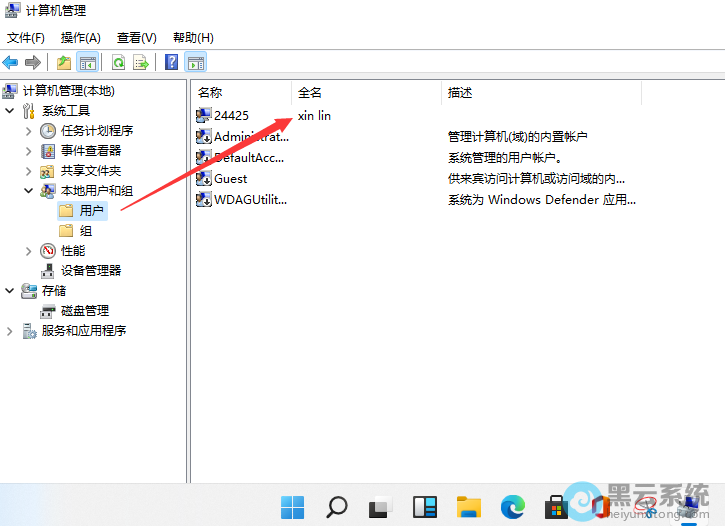Screen dimensions: 725x526
Task: Expand the 任务计划程序 node
Action: tap(28, 131)
